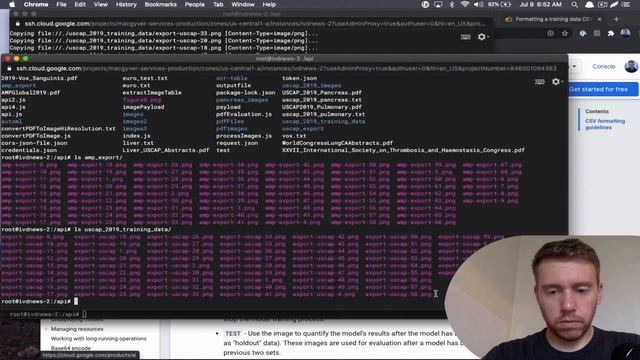Click the date and time Jul 9 6:52 AM
Screen dimensions: 640x360
(541, 4)
